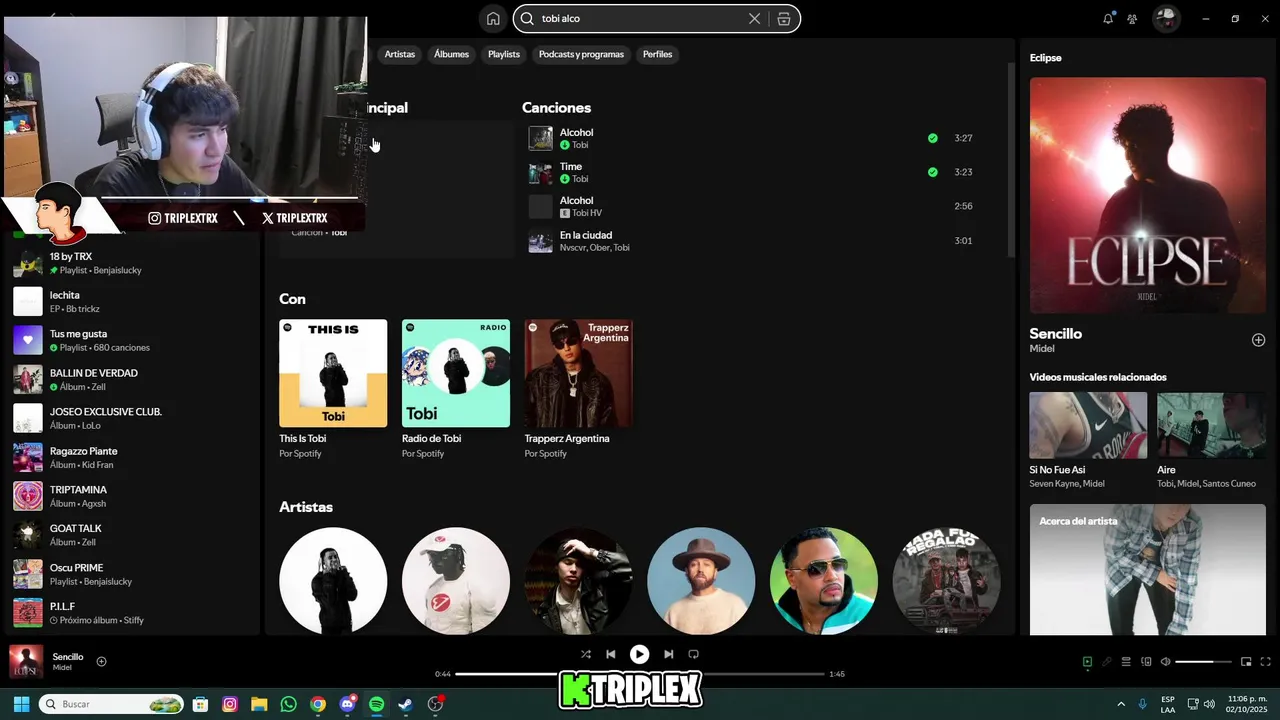Seek on the song progress bar
Image resolution: width=1280 pixels, height=720 pixels.
[640, 674]
